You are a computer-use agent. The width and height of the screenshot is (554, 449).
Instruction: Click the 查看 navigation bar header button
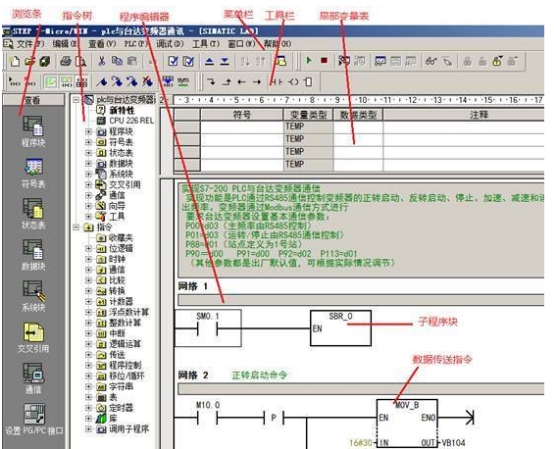pos(33,100)
